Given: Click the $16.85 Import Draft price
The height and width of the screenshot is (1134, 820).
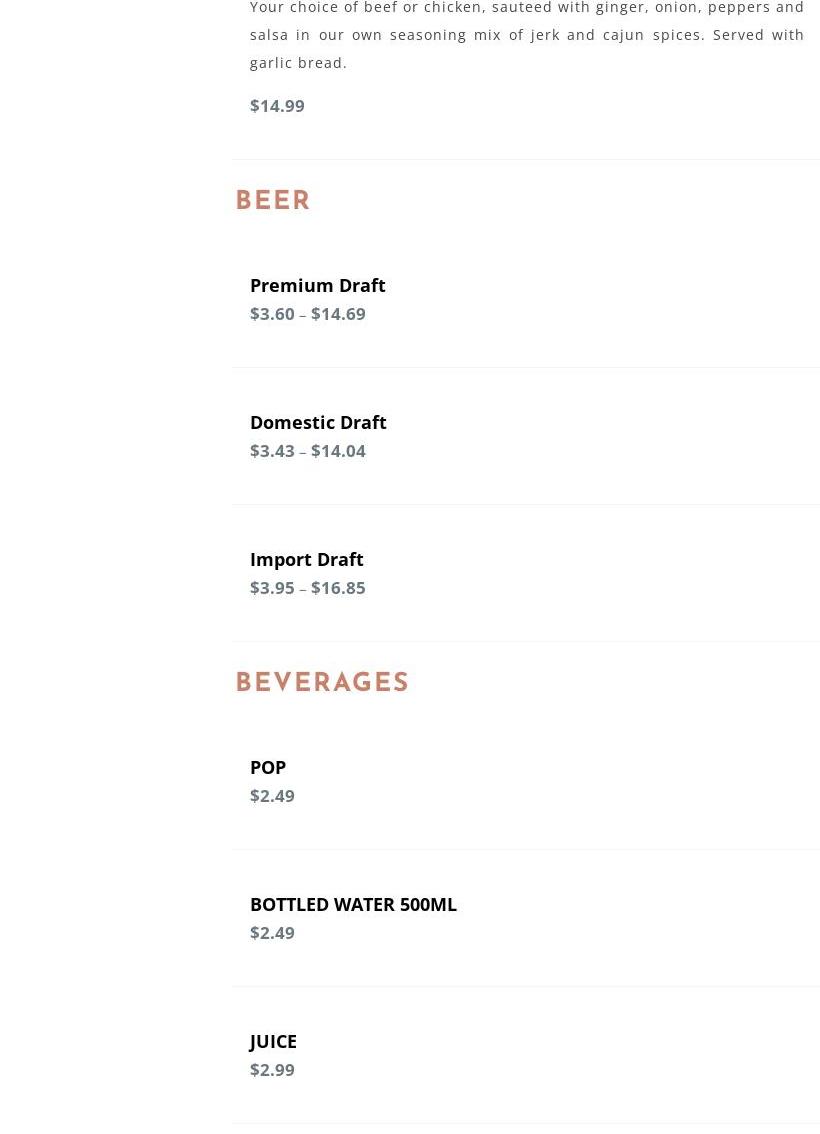Looking at the screenshot, I should [x=338, y=587].
